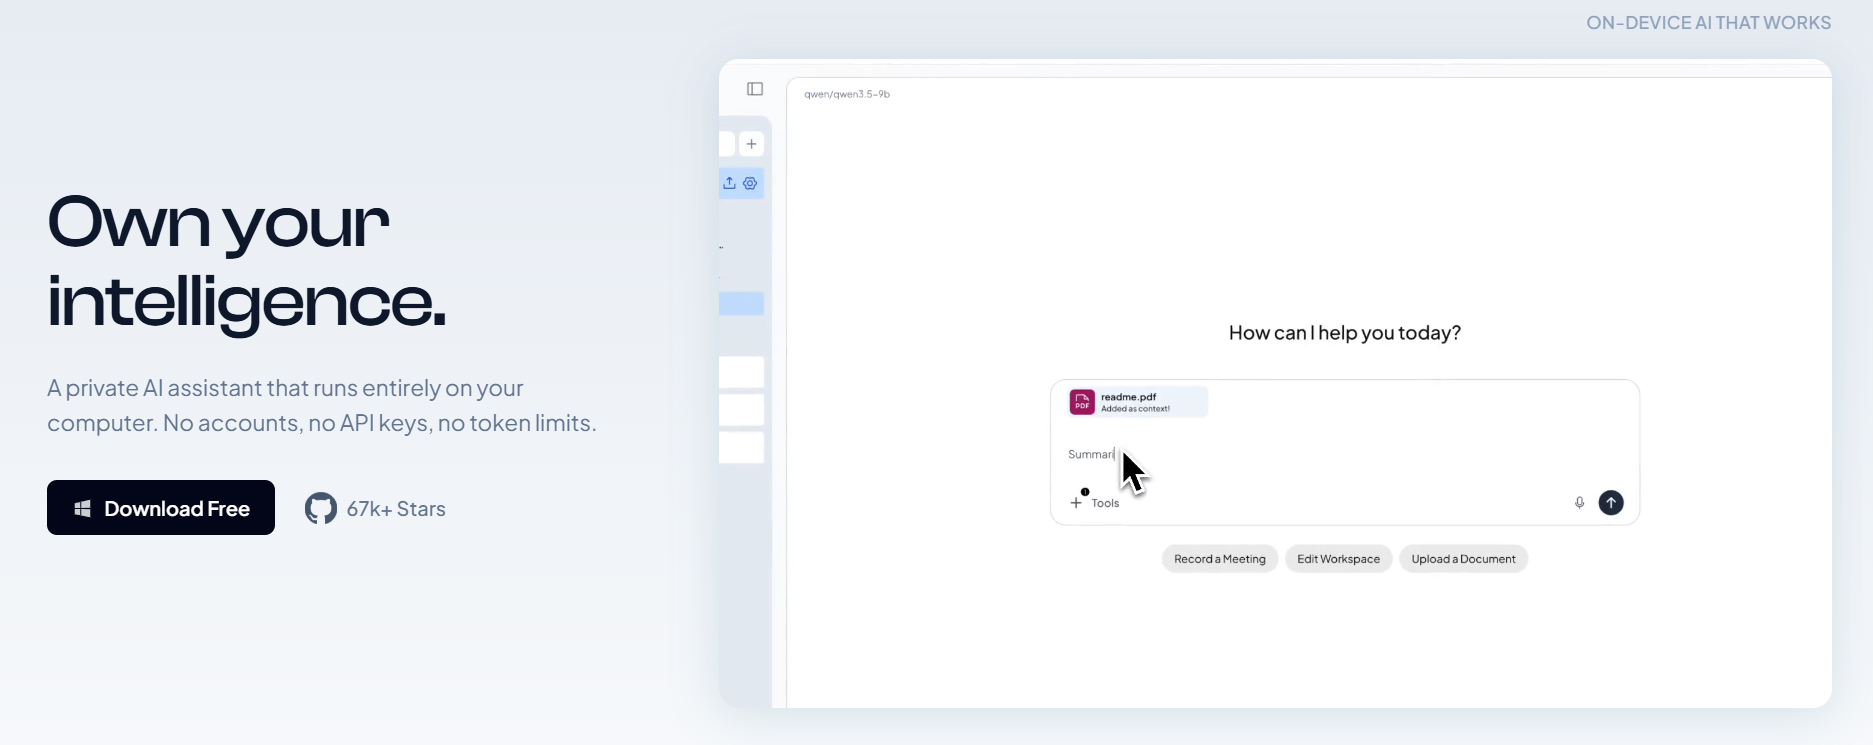Click the Download Free button
1873x745 pixels.
click(161, 508)
